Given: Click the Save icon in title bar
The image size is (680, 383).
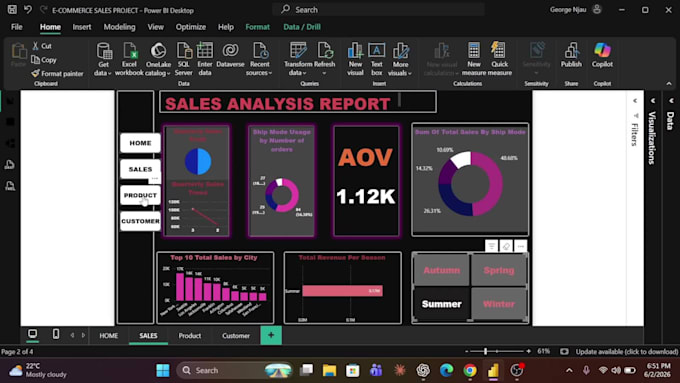Looking at the screenshot, I should click(x=12, y=10).
